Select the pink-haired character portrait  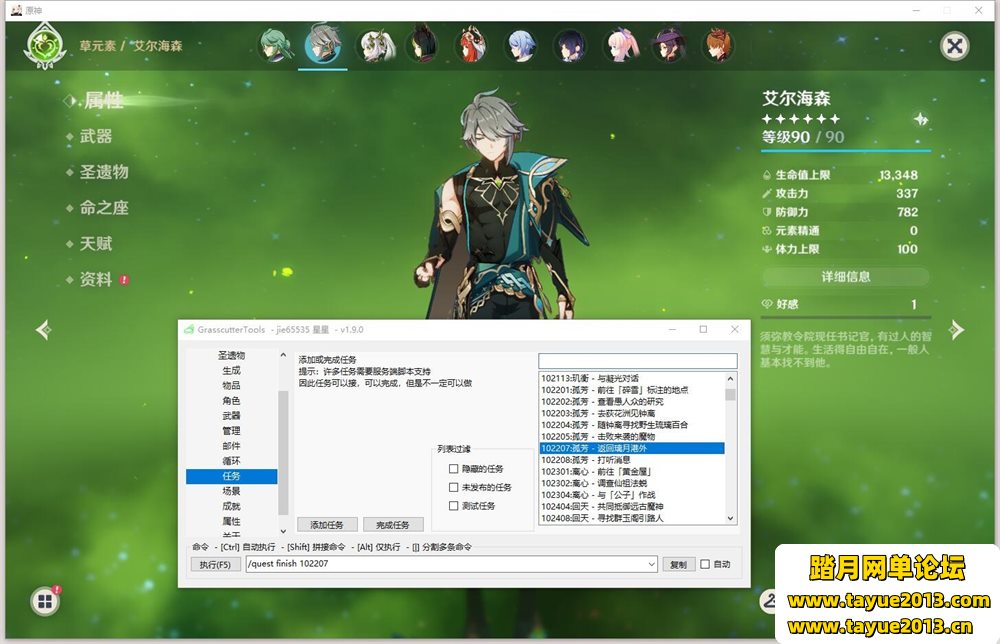click(619, 45)
